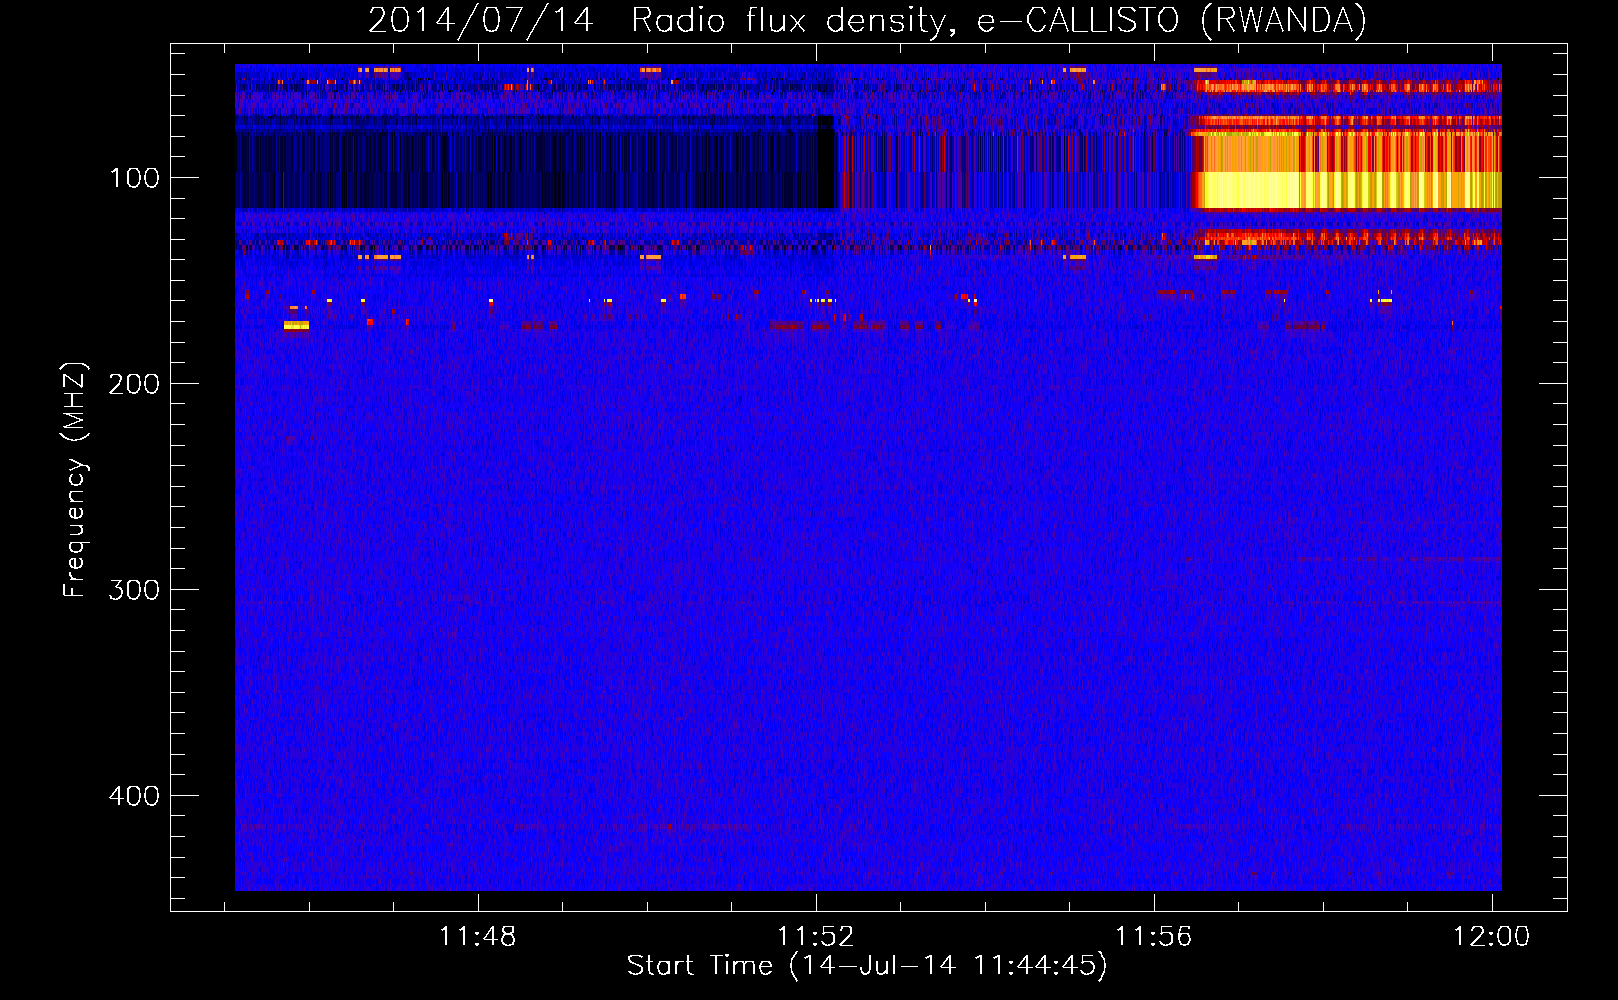Click the 400 frequency tick label
This screenshot has height=1000, width=1618.
point(134,796)
